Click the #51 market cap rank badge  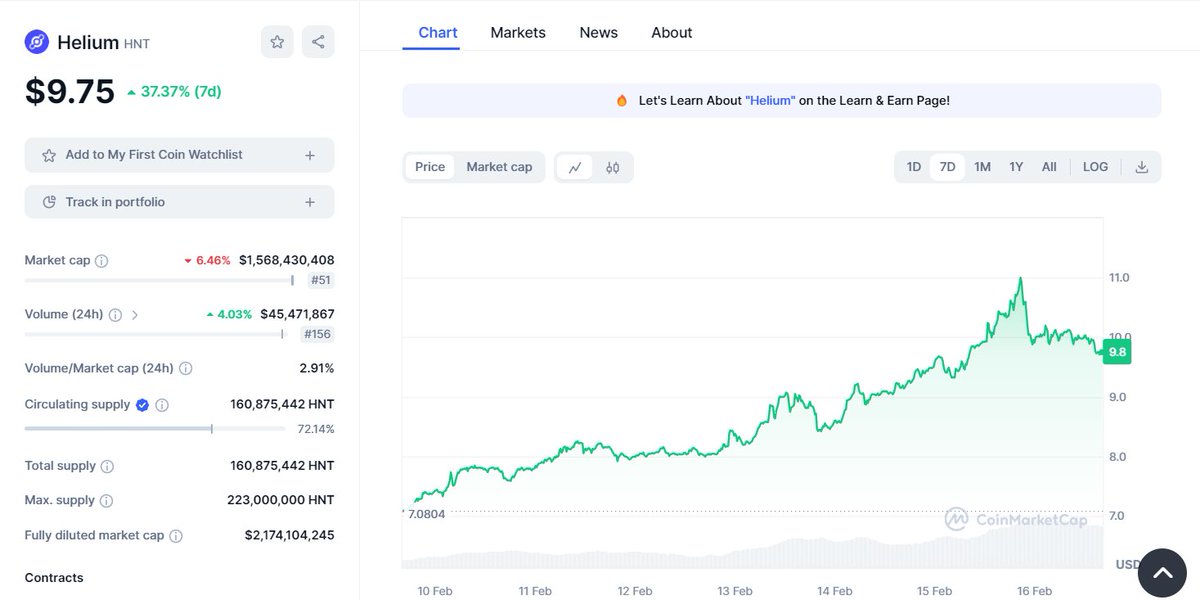tap(321, 281)
